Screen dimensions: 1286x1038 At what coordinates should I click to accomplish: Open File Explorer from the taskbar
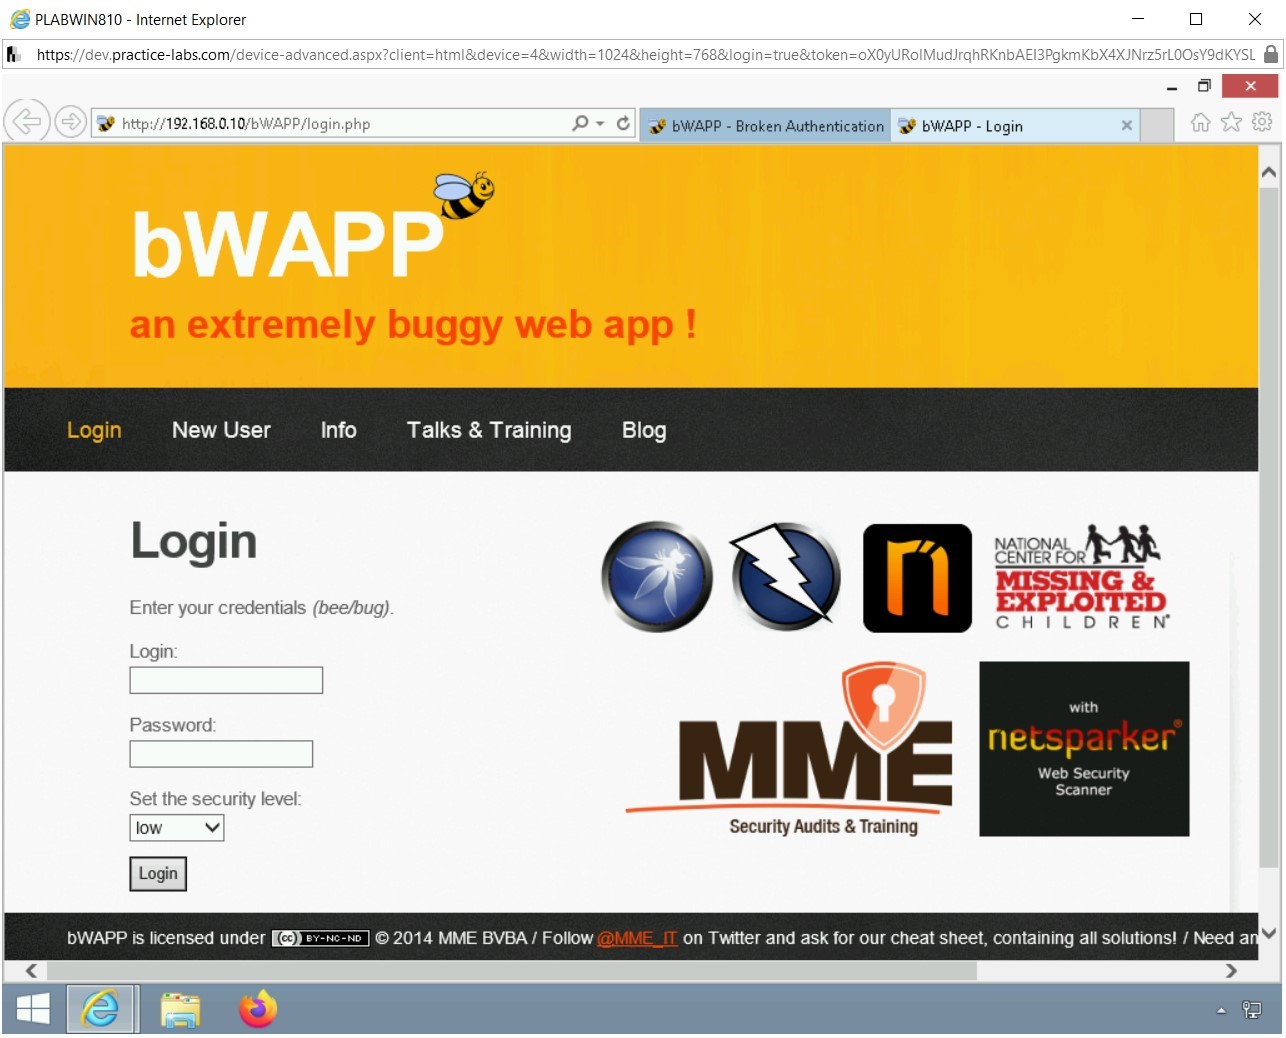pyautogui.click(x=180, y=1009)
